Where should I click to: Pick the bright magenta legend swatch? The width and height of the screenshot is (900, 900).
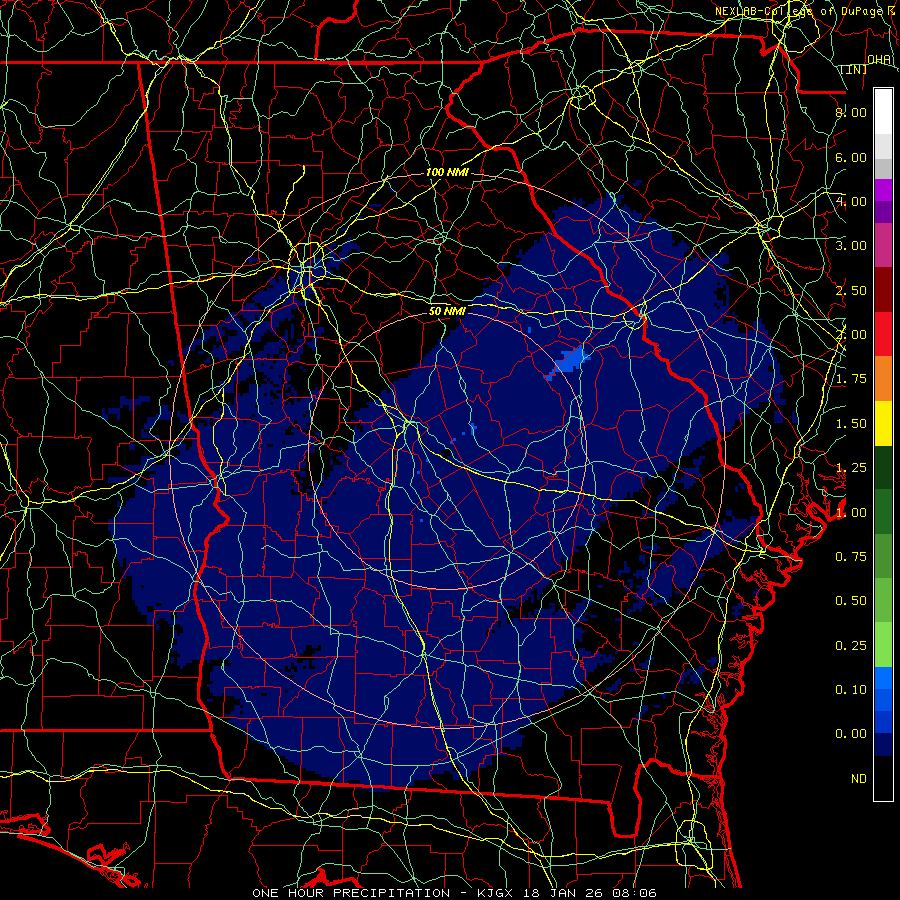coord(883,190)
